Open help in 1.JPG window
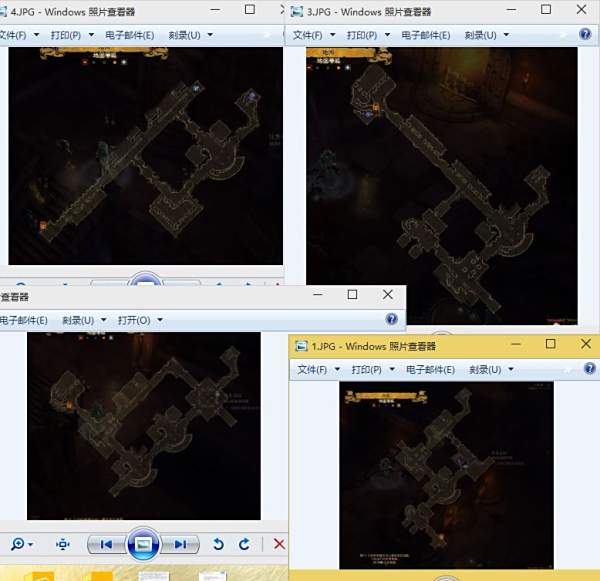This screenshot has width=600, height=581. click(x=590, y=368)
